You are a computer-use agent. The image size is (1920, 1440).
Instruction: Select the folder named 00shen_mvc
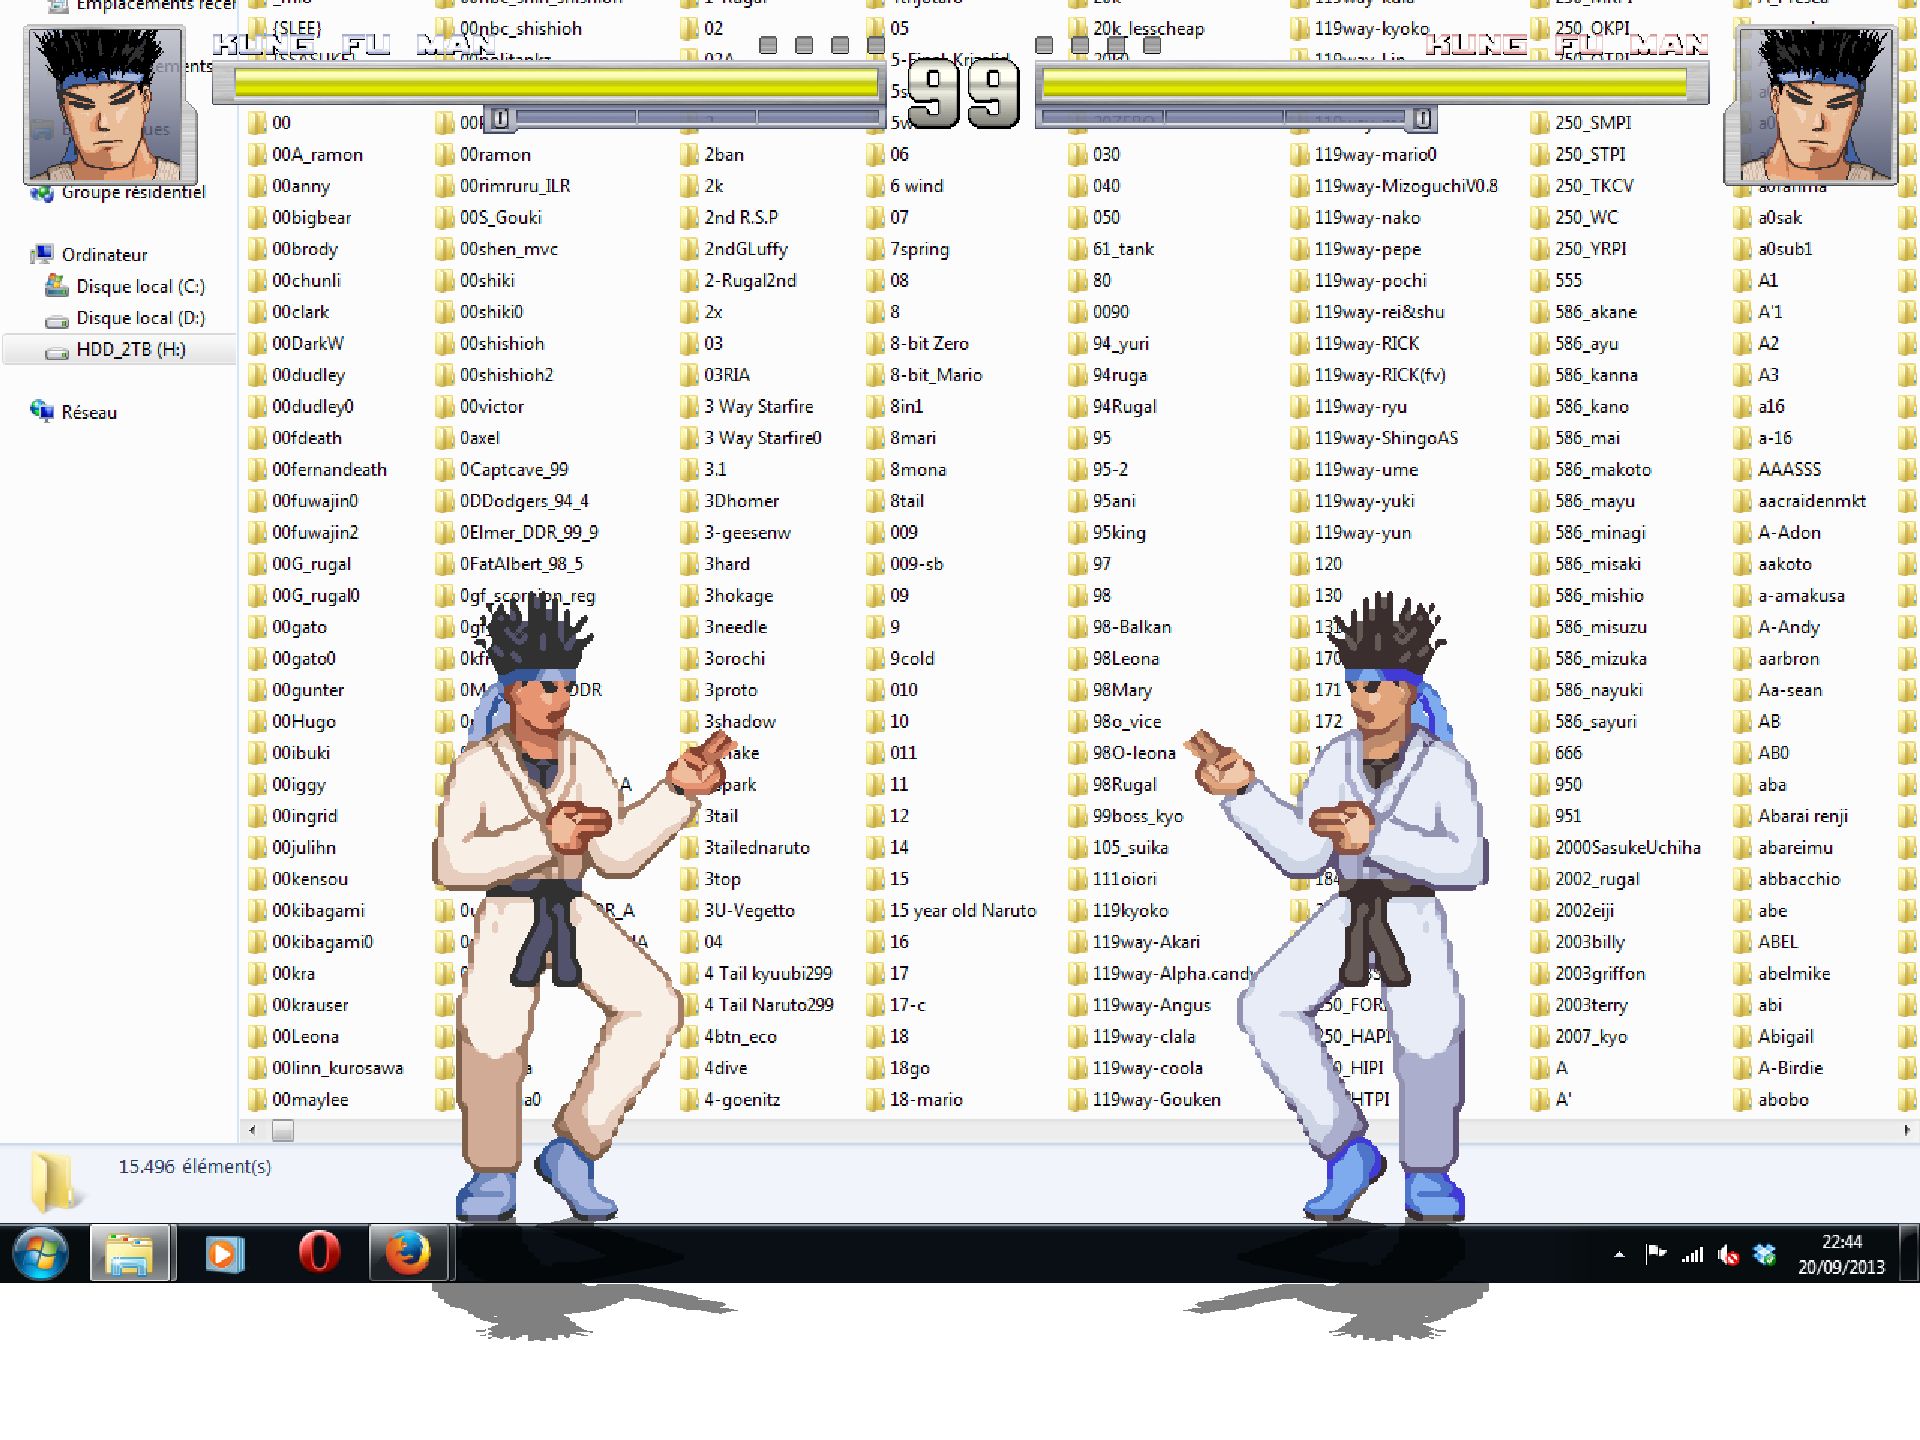(509, 249)
